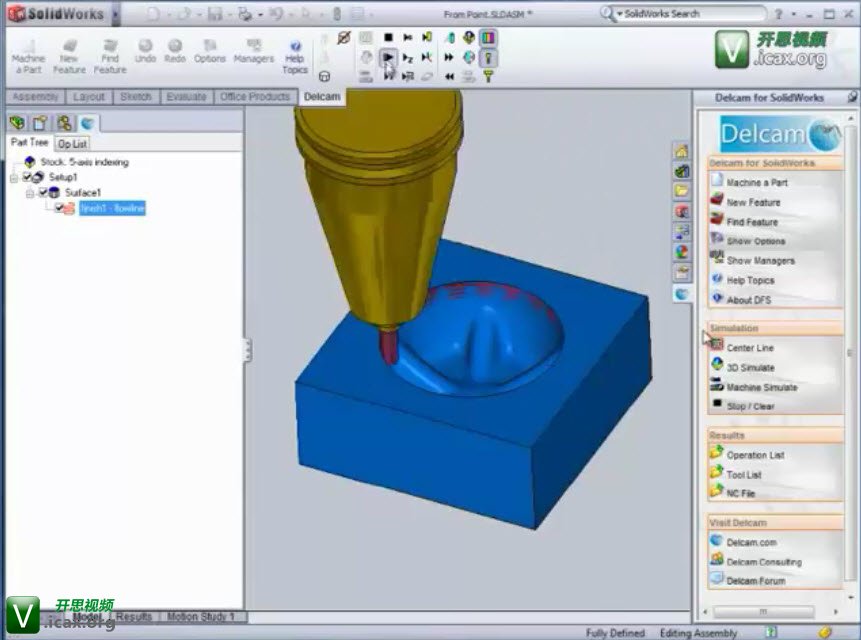Click the play-to-next-operation green icon
The width and height of the screenshot is (861, 640).
point(427,37)
